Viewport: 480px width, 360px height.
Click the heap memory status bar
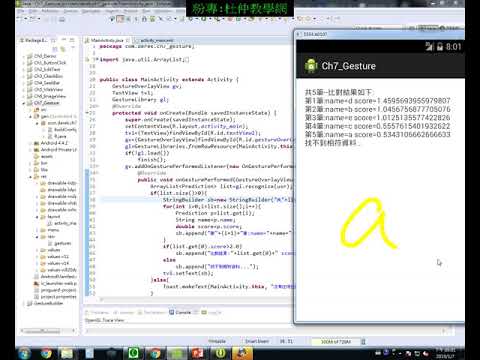pos(335,342)
